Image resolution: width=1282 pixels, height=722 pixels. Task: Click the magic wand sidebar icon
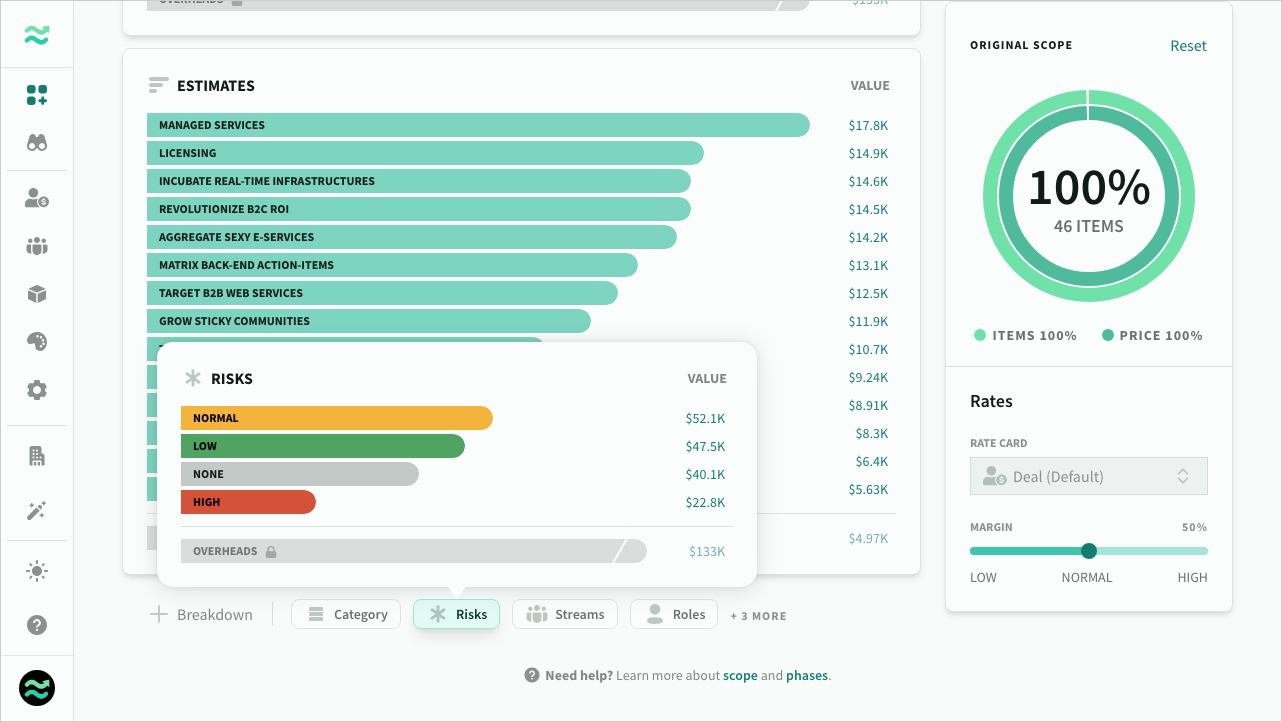37,511
